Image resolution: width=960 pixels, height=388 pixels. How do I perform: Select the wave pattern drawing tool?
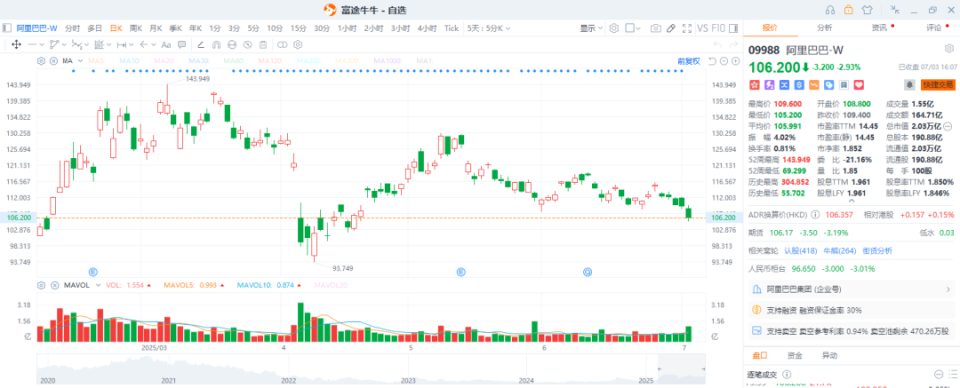[x=77, y=45]
